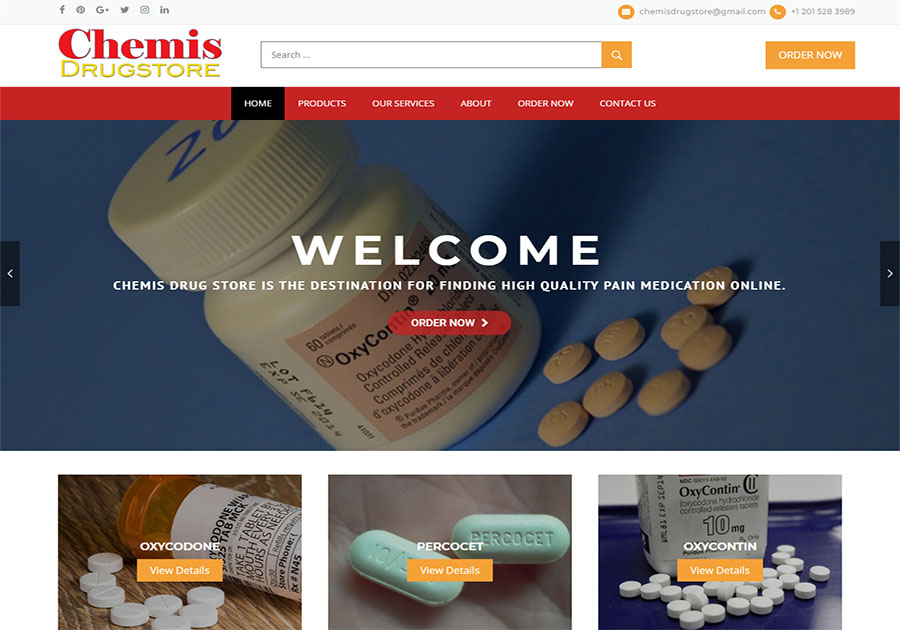View Details for Percocet
The image size is (900, 630).
[450, 570]
